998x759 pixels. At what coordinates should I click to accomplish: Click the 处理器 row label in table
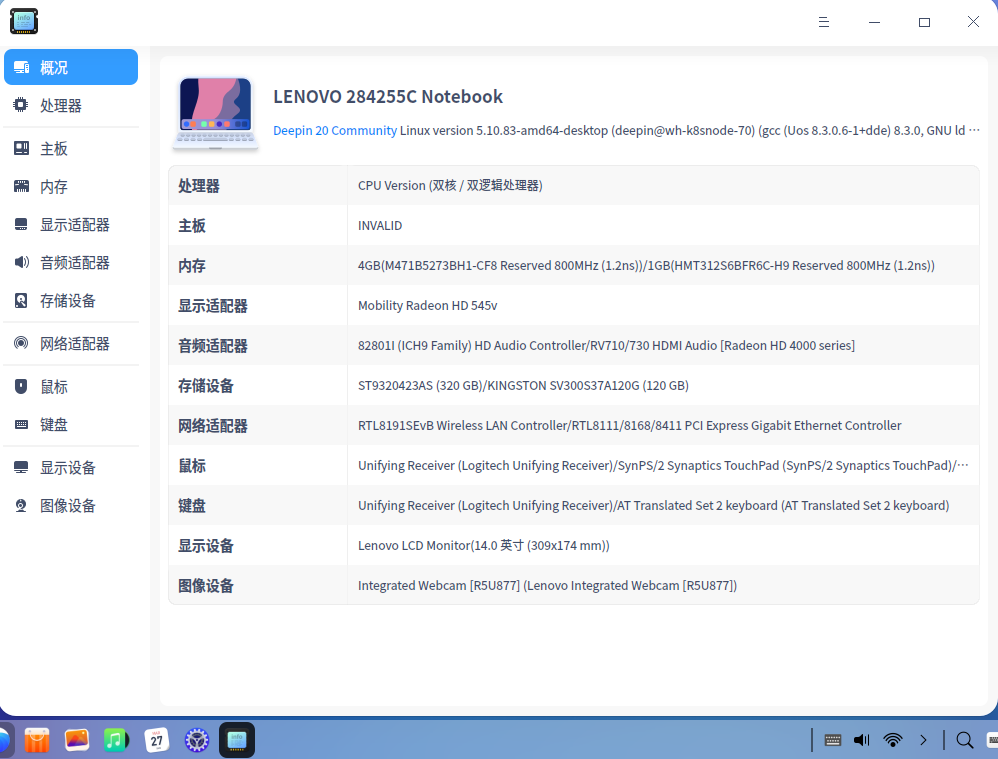(x=199, y=186)
